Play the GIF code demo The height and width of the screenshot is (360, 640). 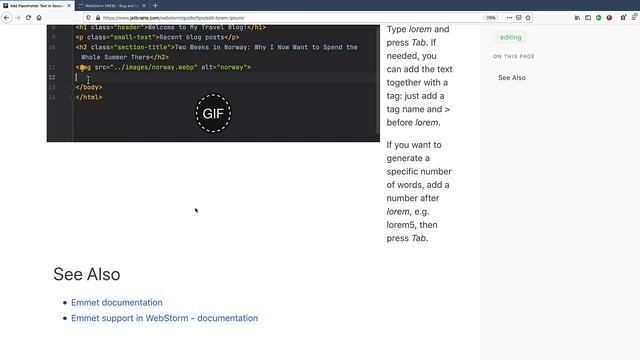pos(213,113)
